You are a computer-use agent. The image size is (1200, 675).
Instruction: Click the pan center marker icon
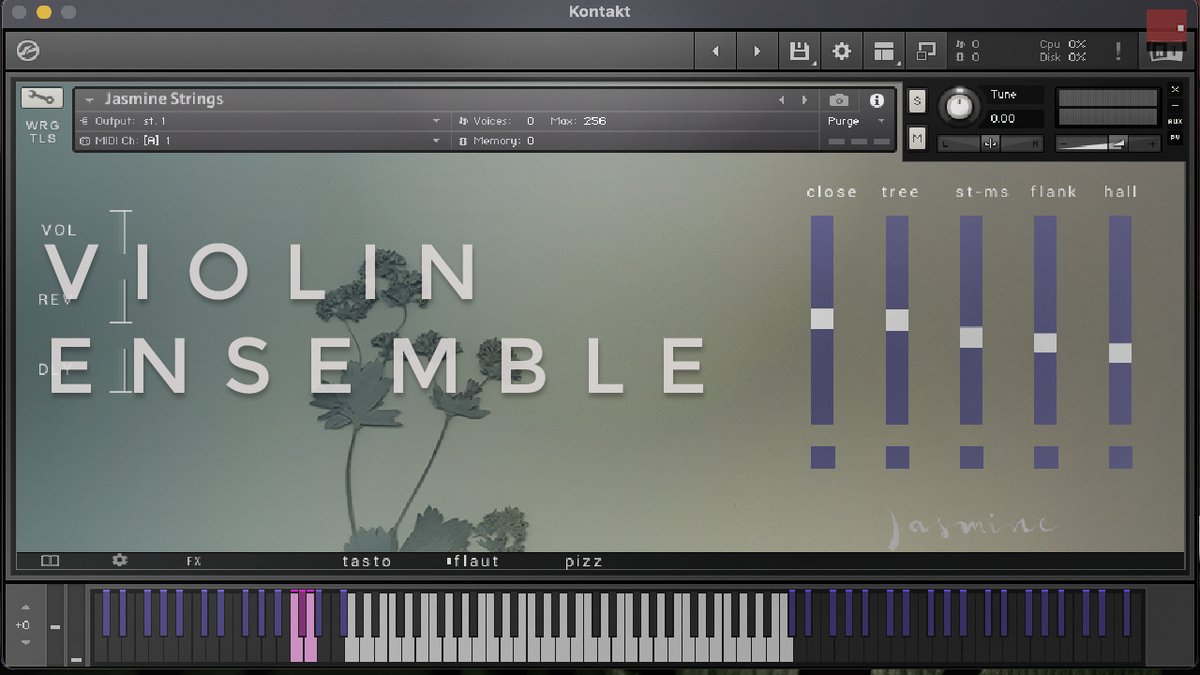pyautogui.click(x=990, y=144)
